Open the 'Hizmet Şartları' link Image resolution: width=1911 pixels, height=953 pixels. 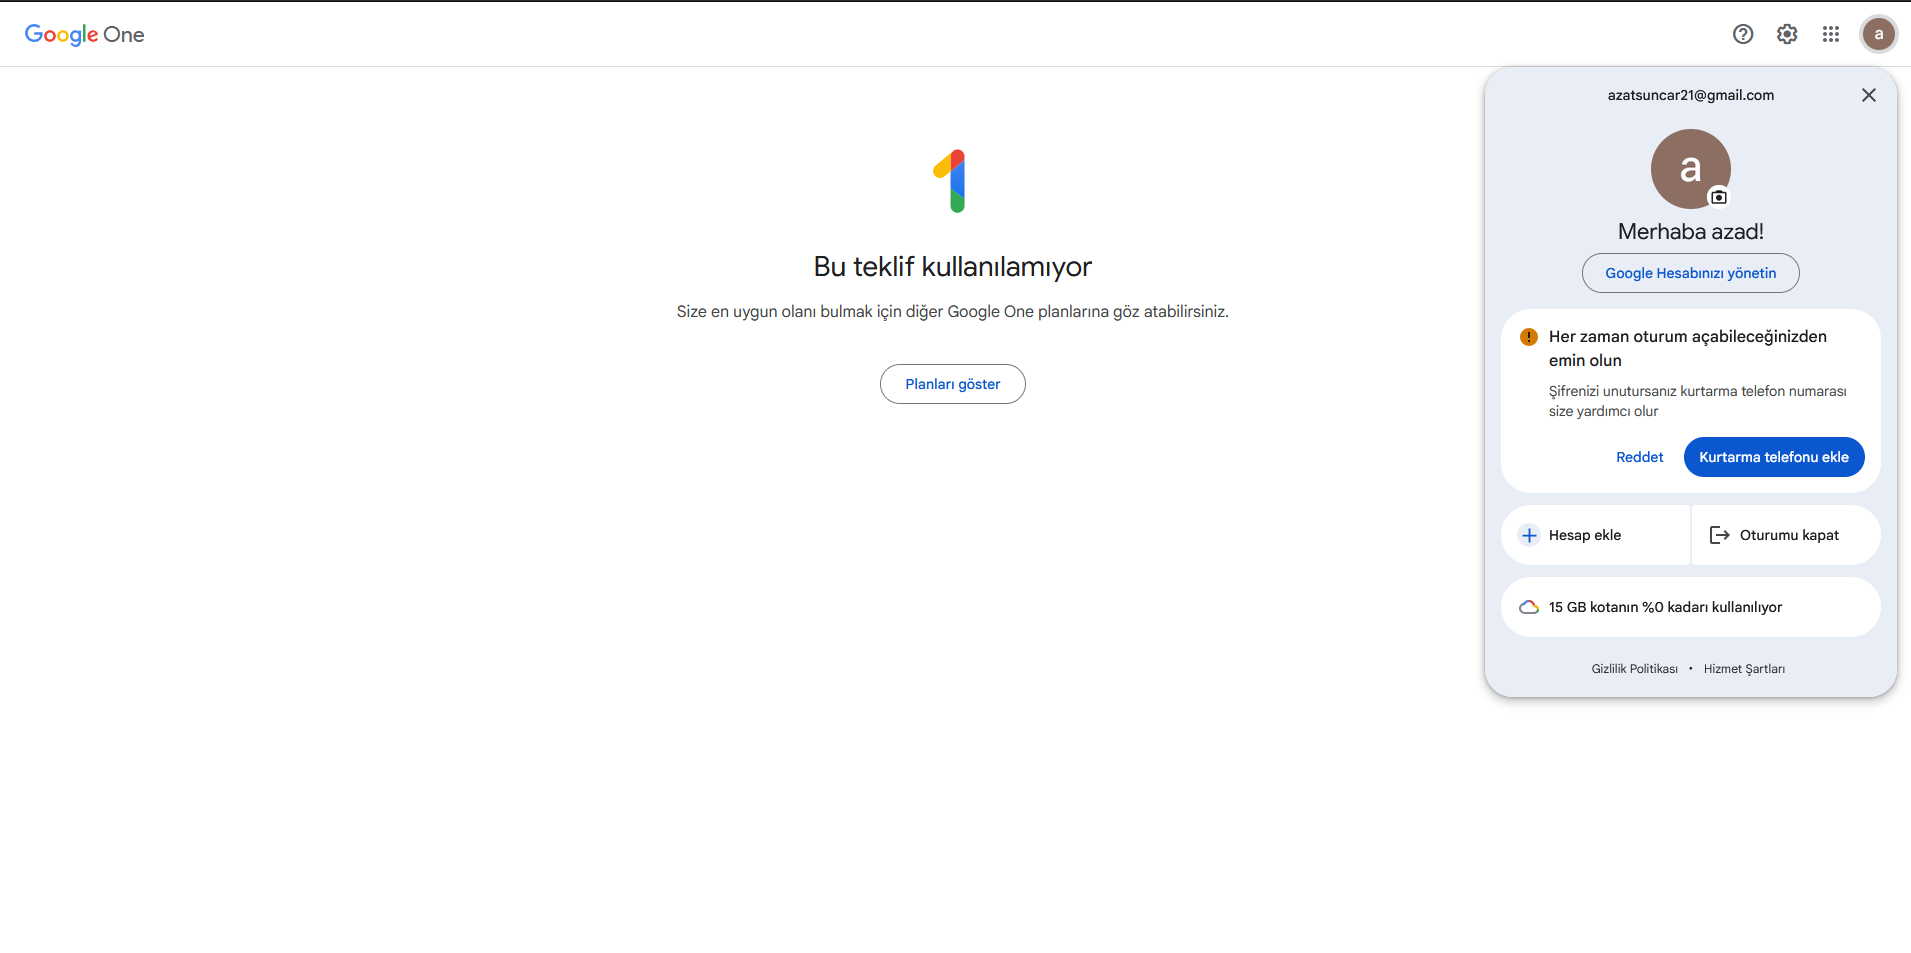point(1744,669)
